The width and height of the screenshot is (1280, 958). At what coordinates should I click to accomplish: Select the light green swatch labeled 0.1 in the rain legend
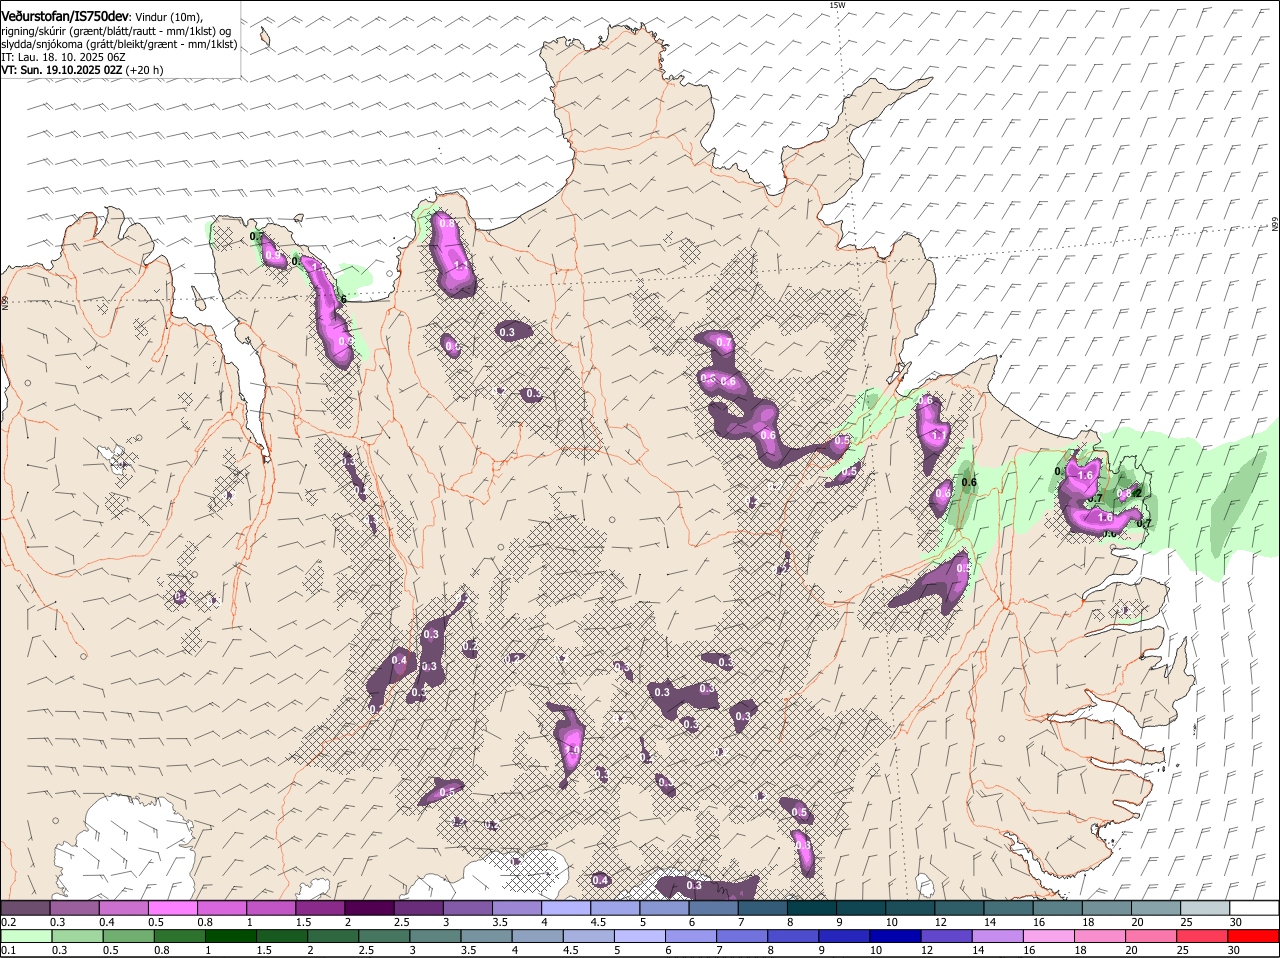tap(26, 936)
